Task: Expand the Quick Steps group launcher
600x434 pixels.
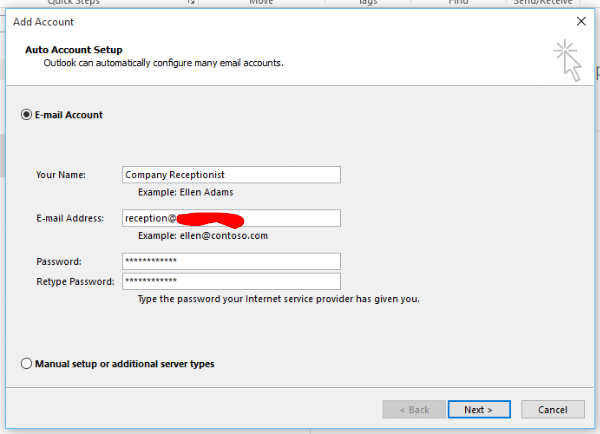Action: tap(191, 3)
